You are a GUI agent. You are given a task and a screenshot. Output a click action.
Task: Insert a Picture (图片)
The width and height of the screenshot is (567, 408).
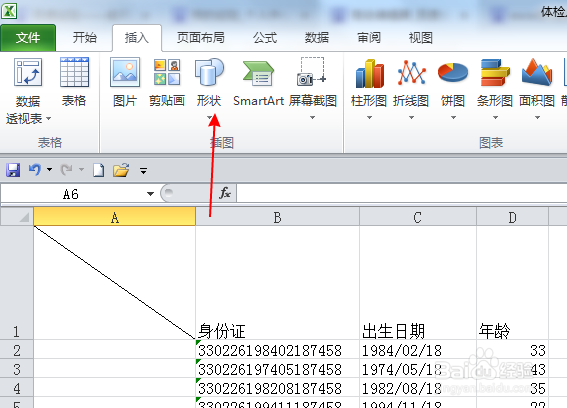[125, 82]
